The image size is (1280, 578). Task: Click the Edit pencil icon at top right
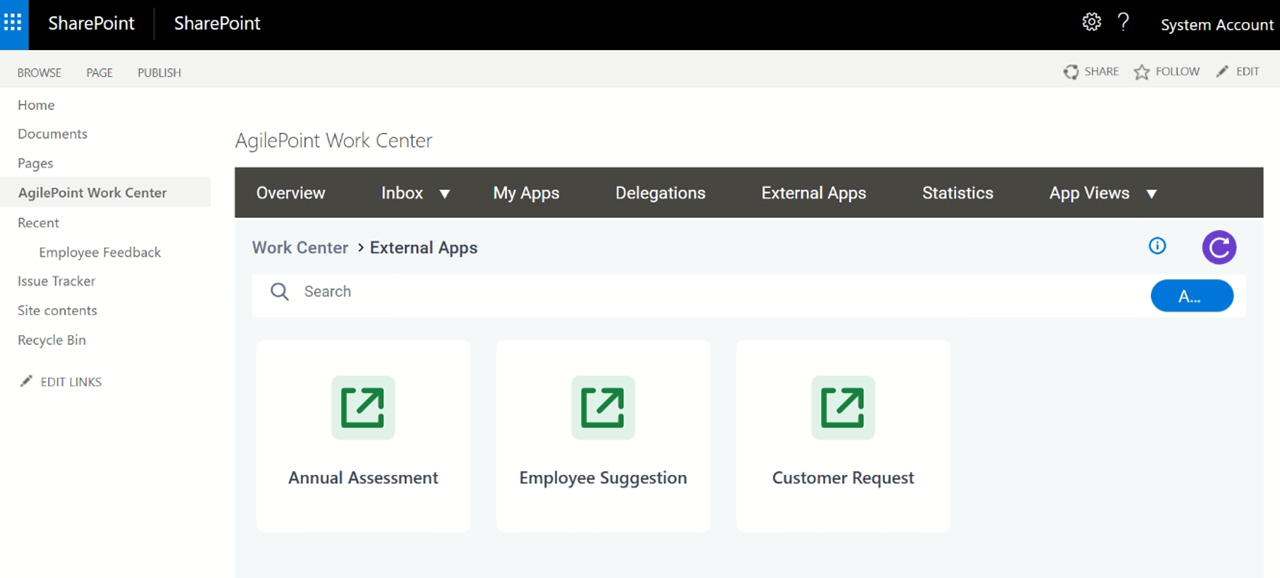(1222, 72)
